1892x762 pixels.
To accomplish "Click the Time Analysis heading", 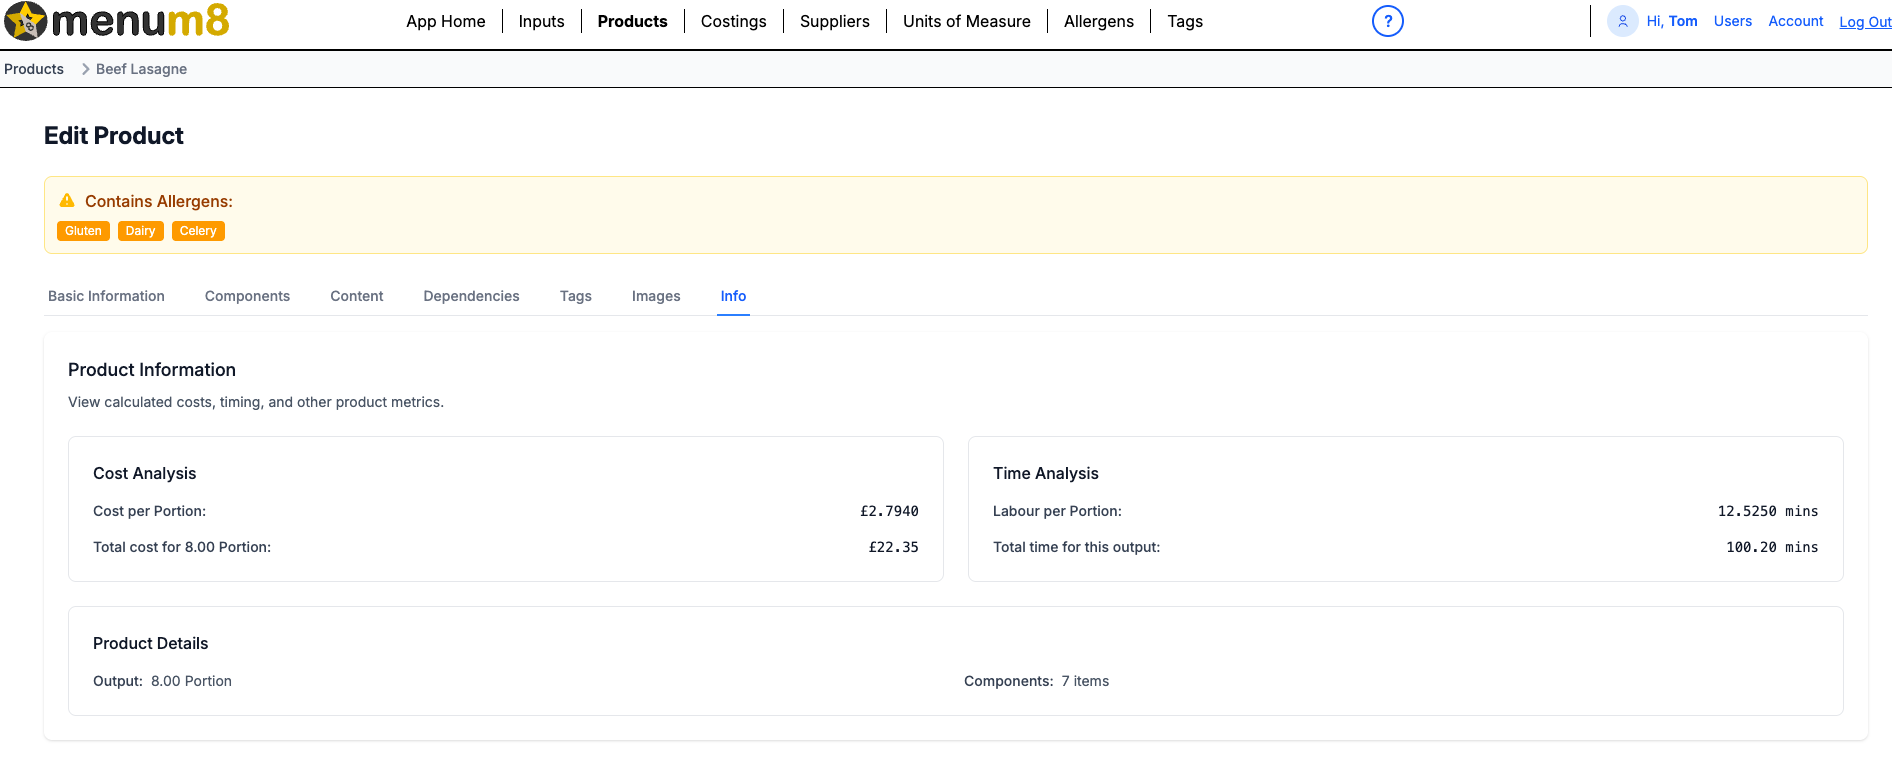I will coord(1045,473).
